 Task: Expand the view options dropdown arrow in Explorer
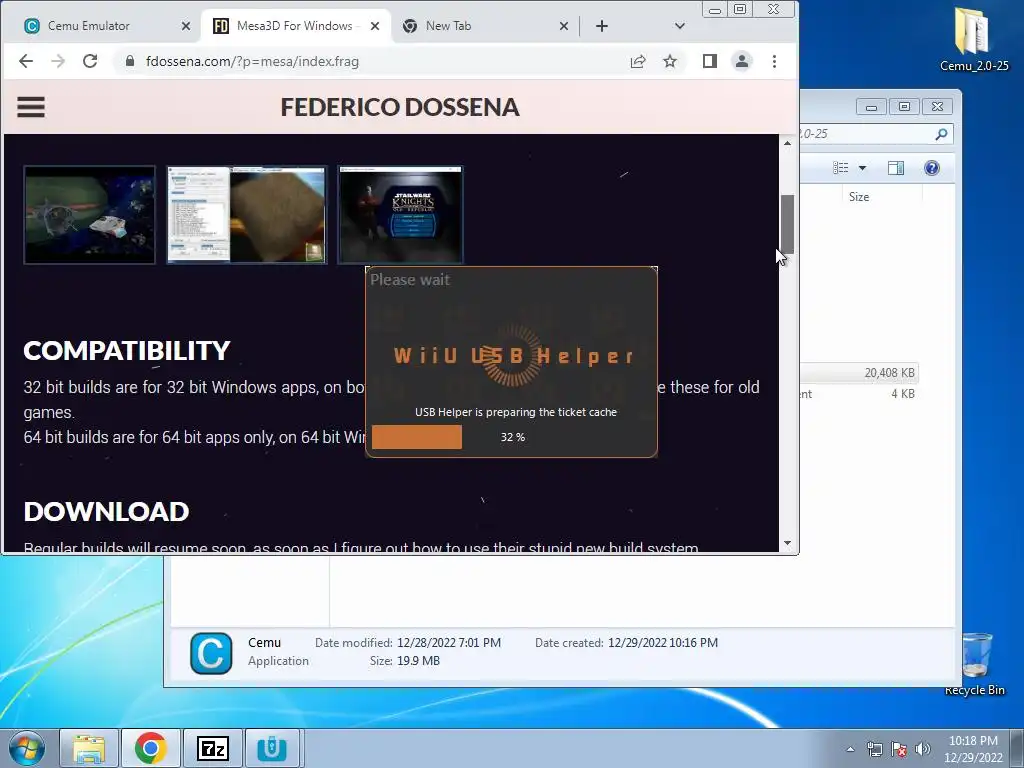[x=862, y=168]
